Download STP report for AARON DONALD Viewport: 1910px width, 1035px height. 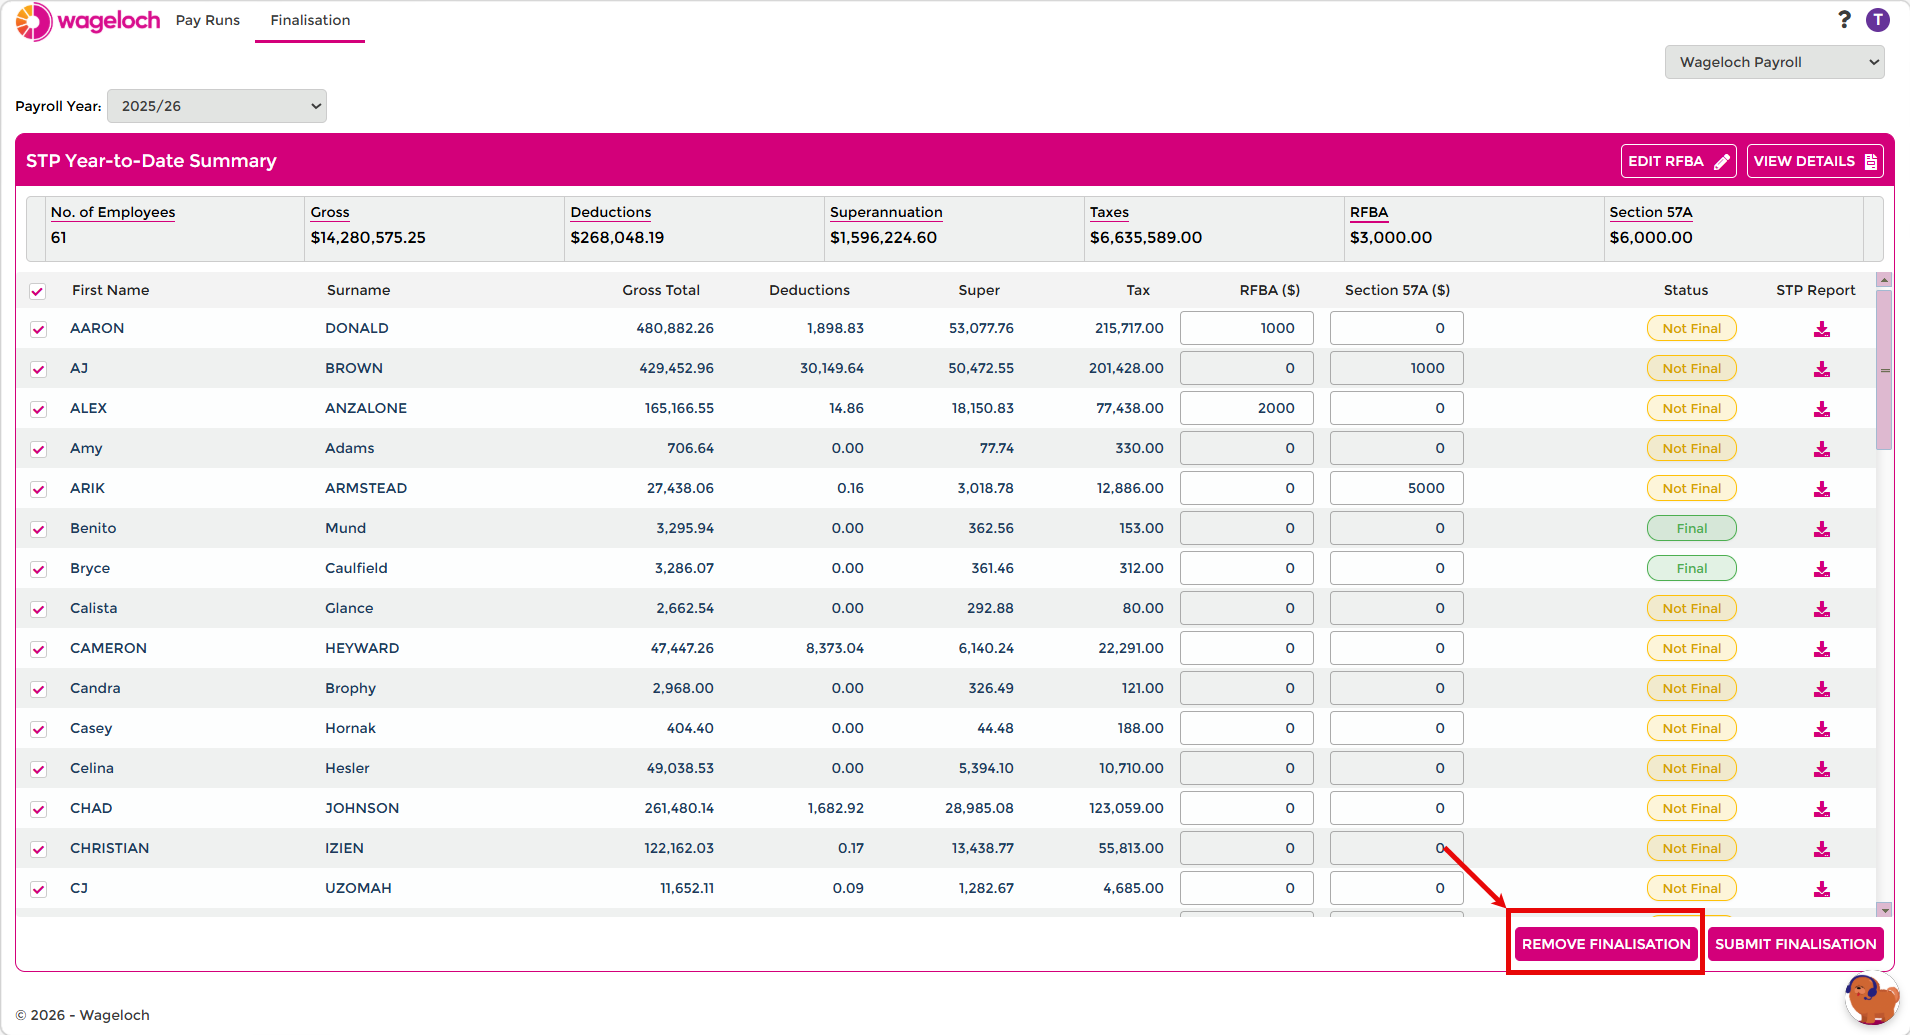1822,329
